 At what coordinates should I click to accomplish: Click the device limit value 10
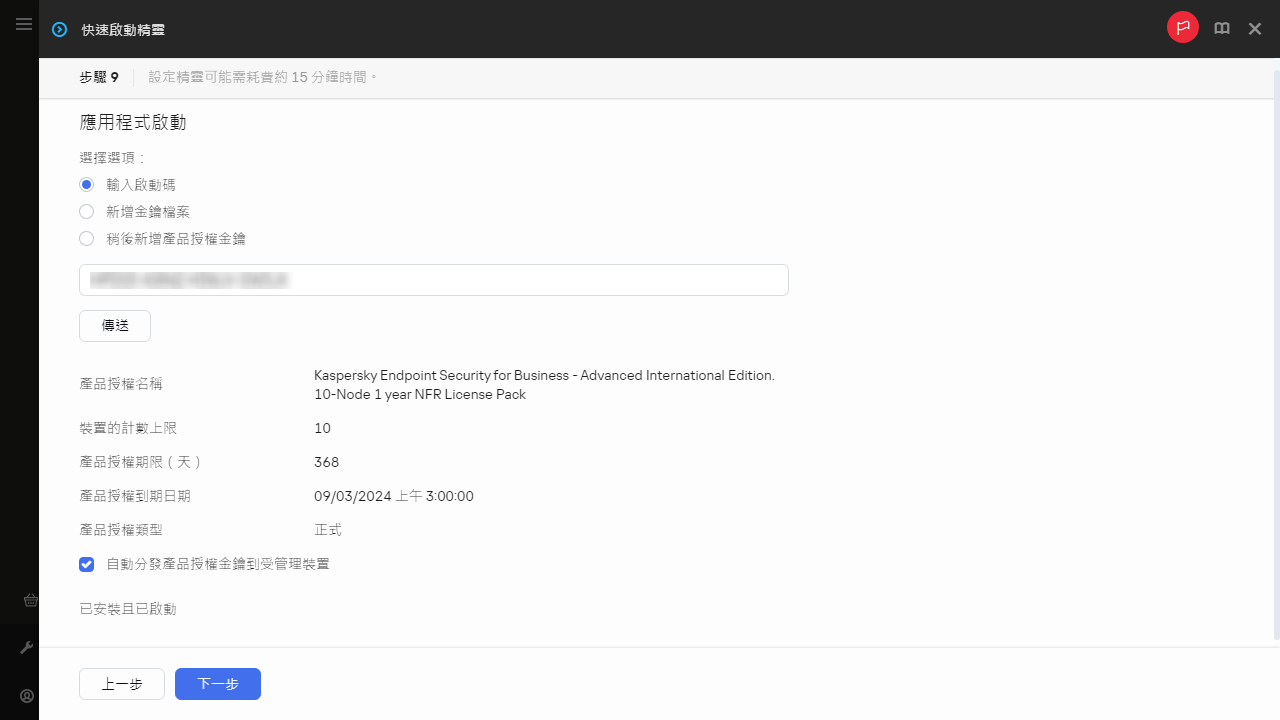pyautogui.click(x=322, y=428)
